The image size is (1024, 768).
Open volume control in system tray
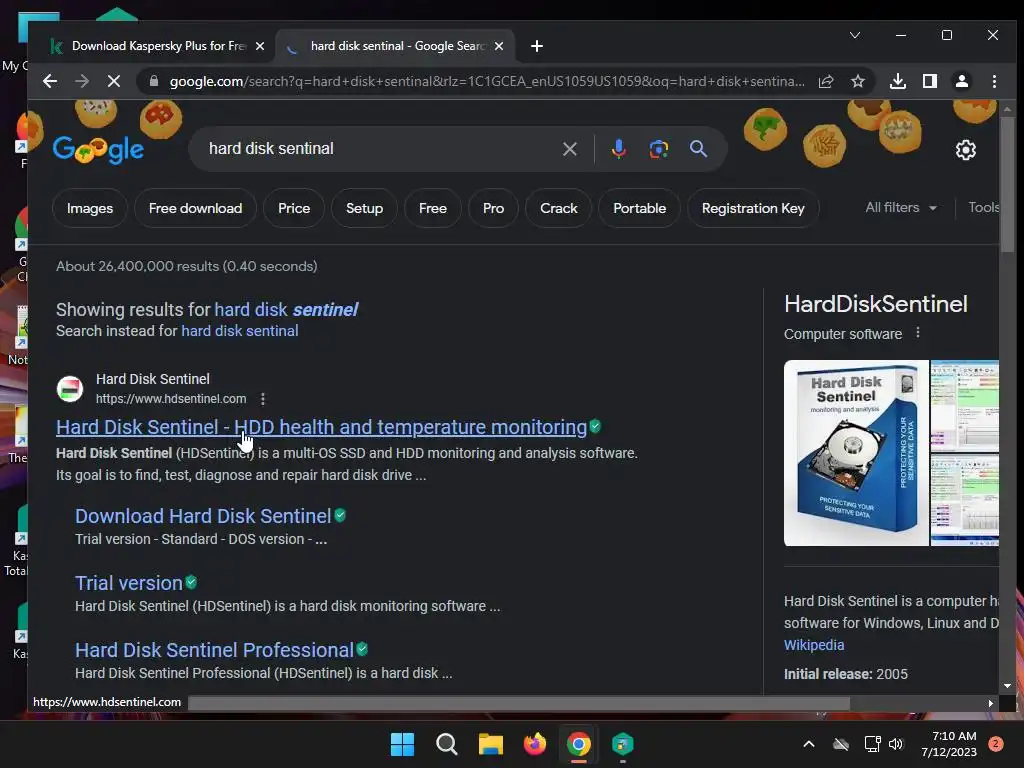(x=895, y=744)
